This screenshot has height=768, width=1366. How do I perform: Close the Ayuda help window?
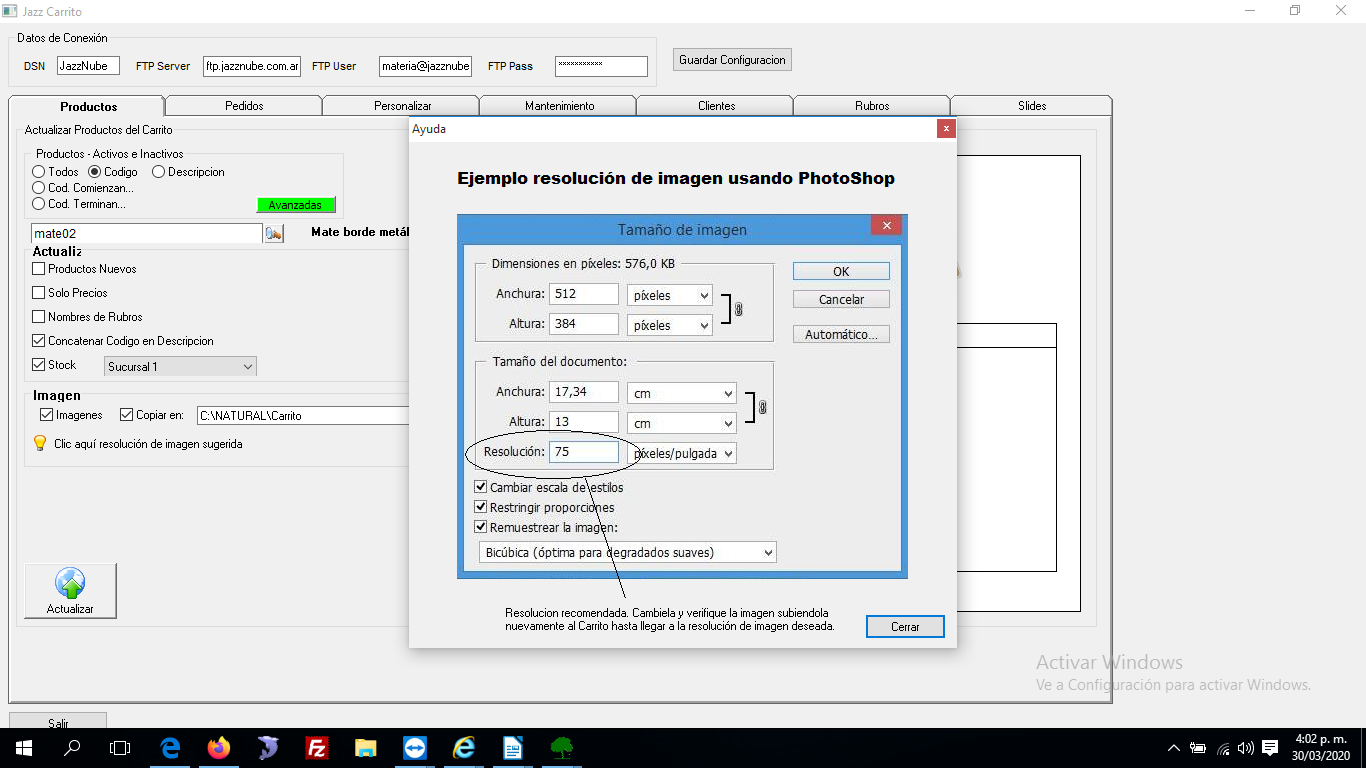946,129
